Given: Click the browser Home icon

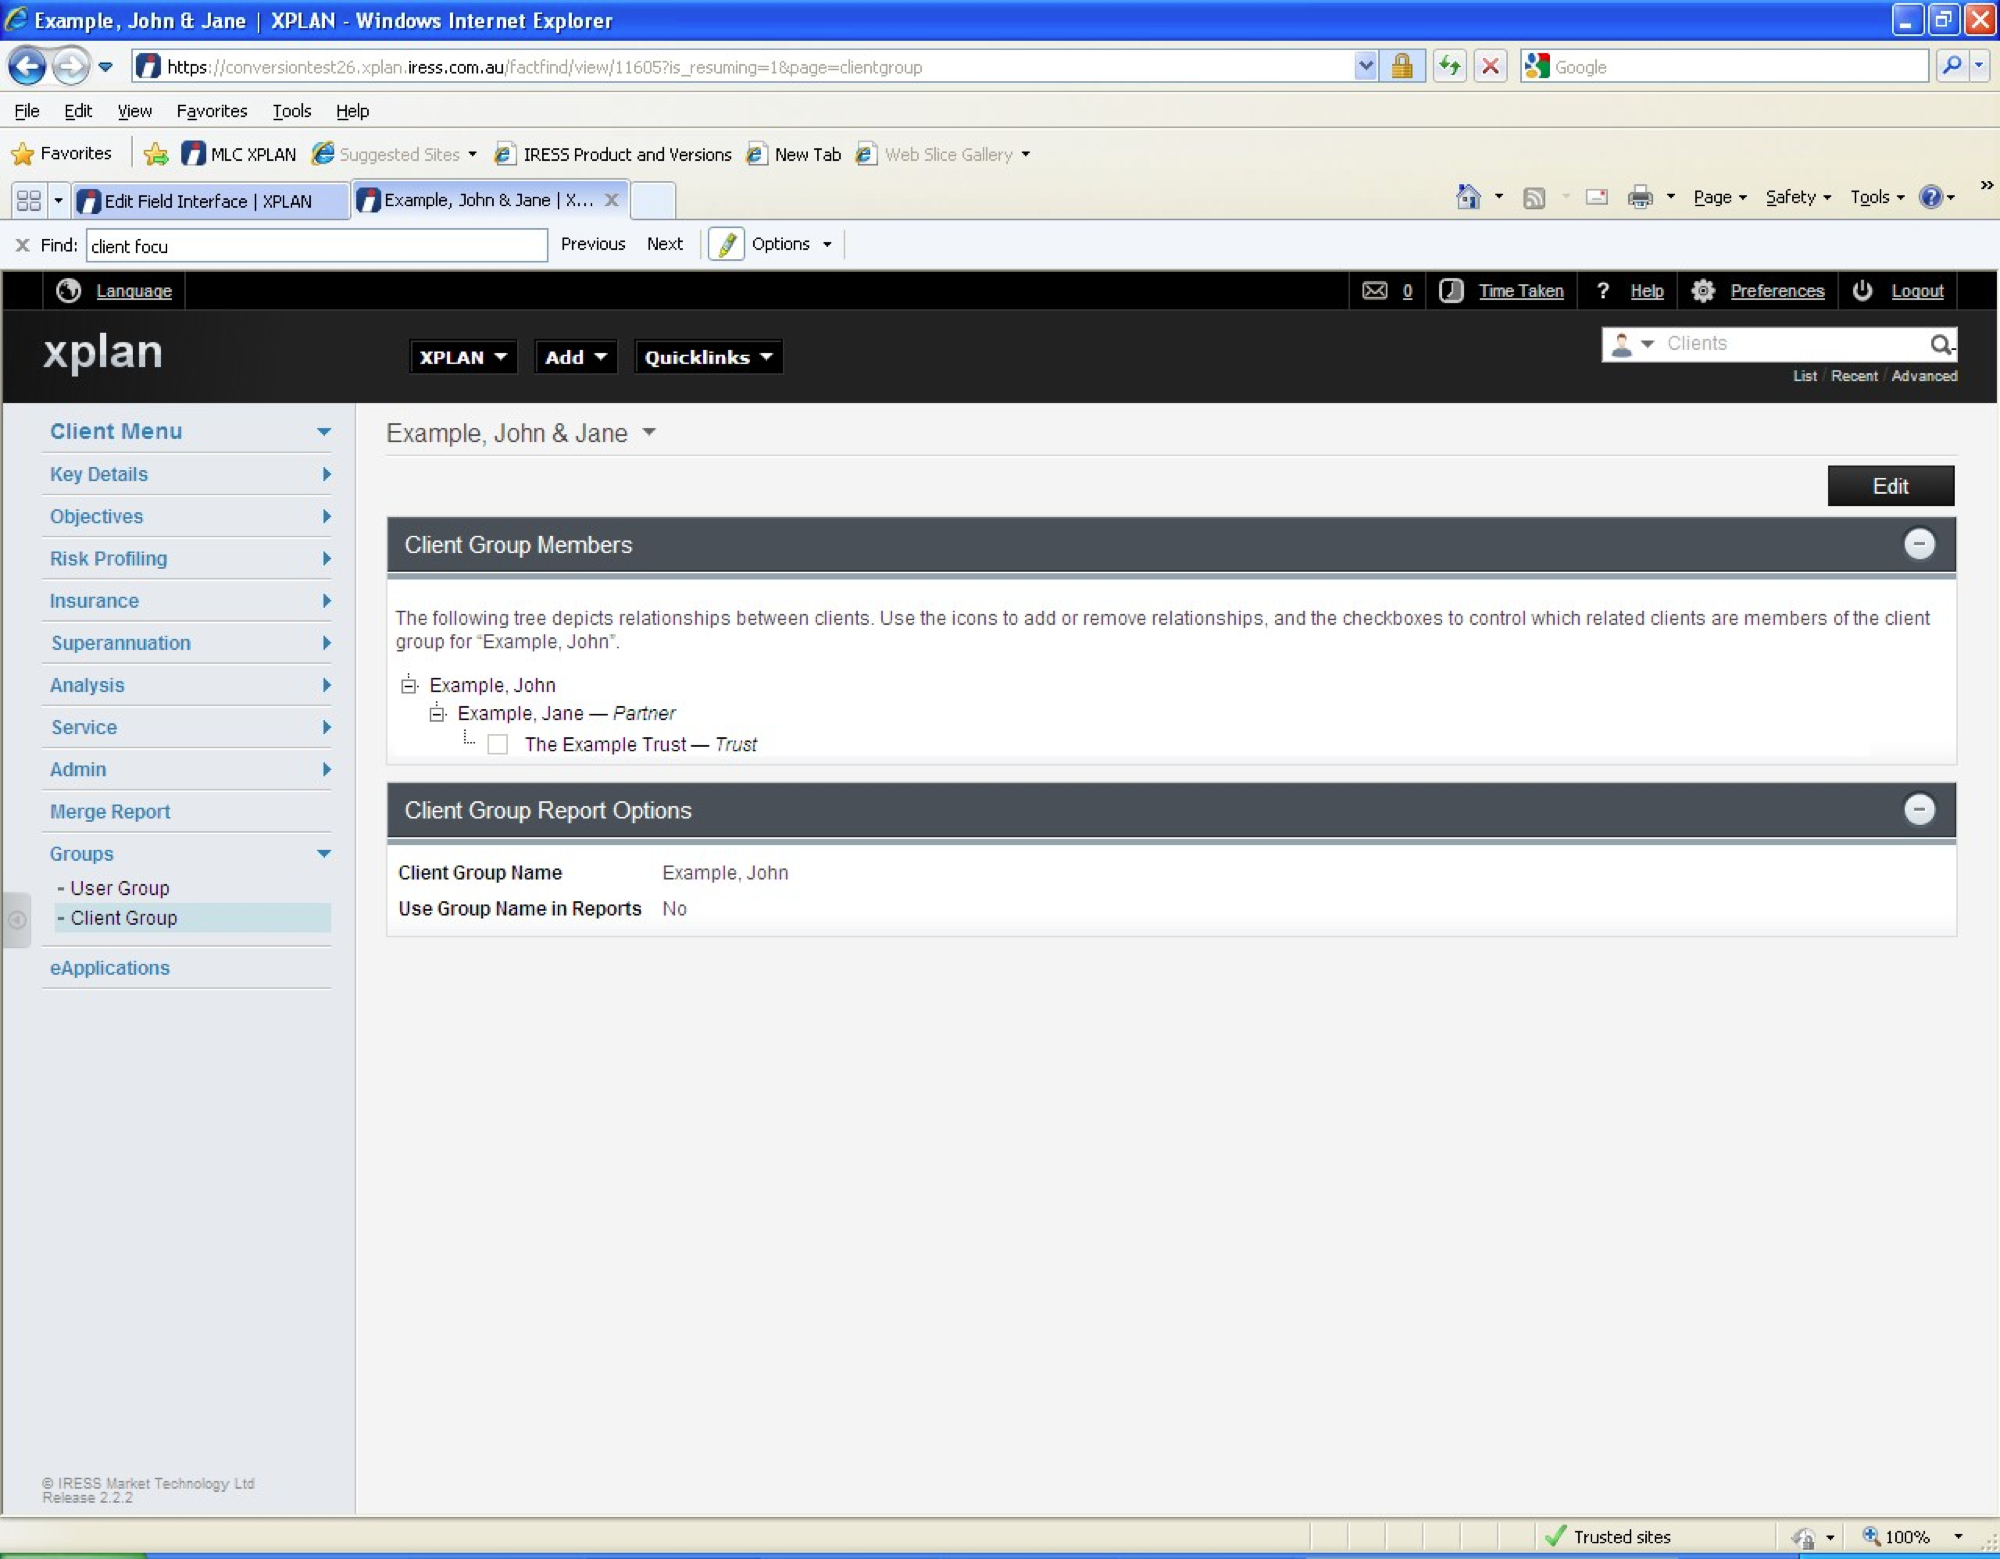Looking at the screenshot, I should pyautogui.click(x=1467, y=198).
